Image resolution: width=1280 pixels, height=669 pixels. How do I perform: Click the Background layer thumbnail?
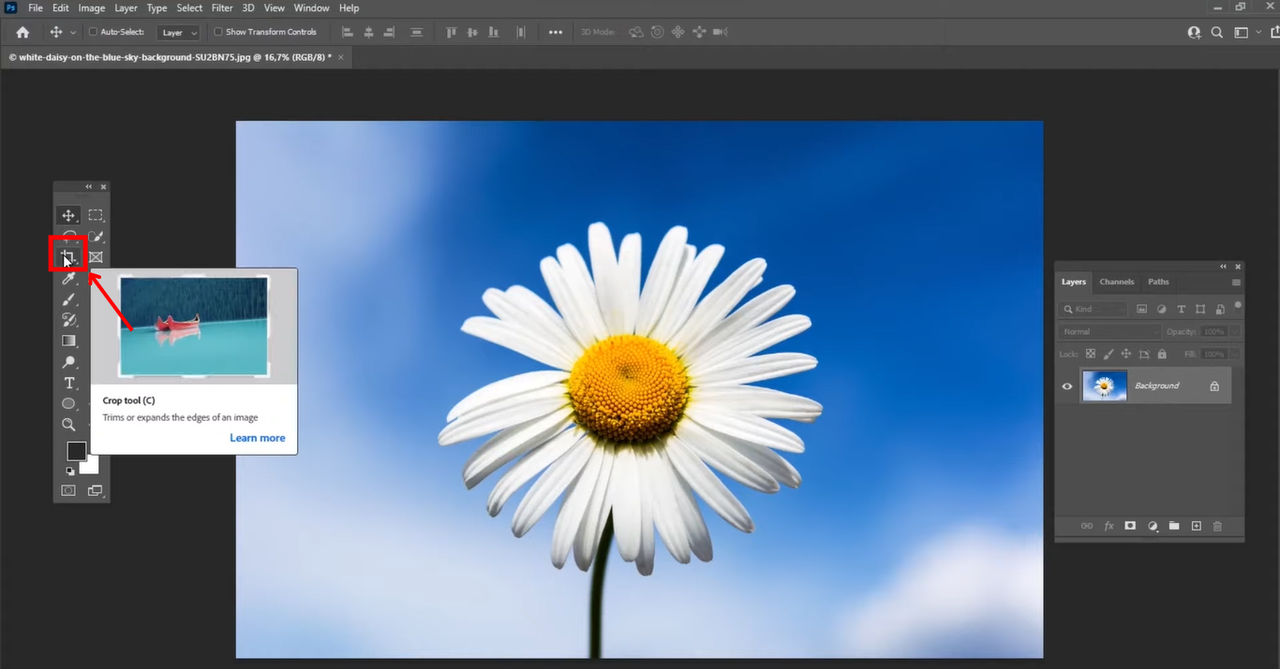[1105, 386]
